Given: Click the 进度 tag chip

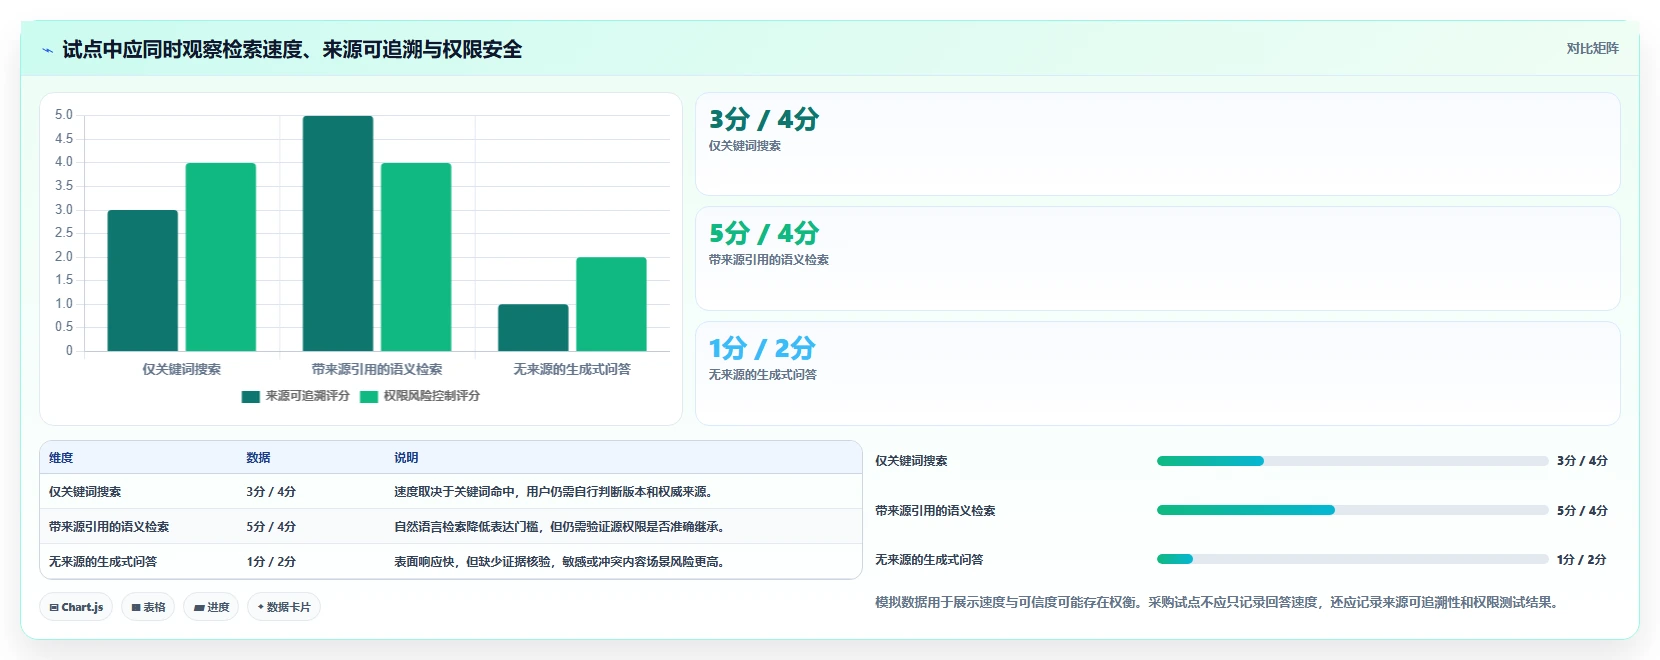Looking at the screenshot, I should click(x=211, y=607).
